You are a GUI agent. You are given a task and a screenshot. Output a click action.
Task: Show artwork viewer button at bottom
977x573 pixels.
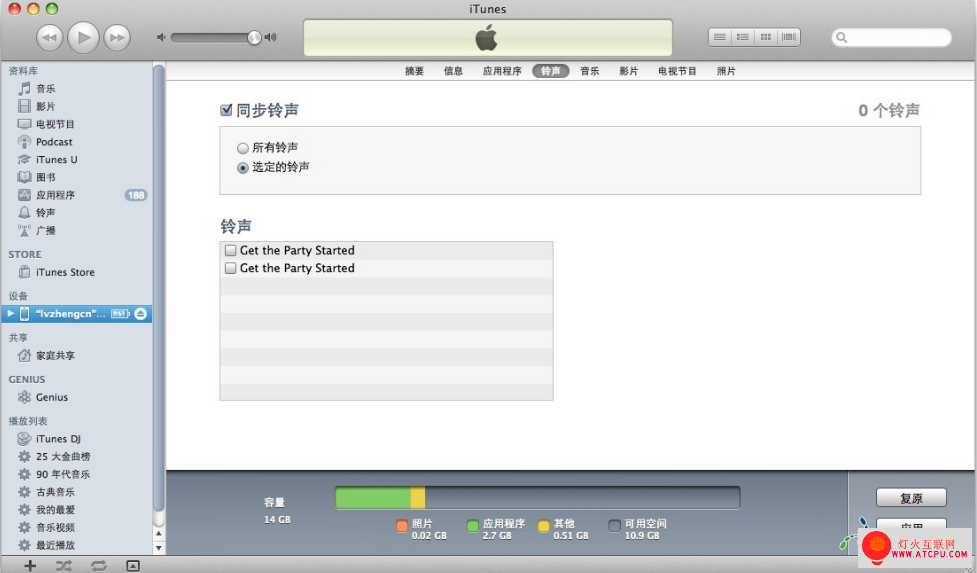click(133, 566)
